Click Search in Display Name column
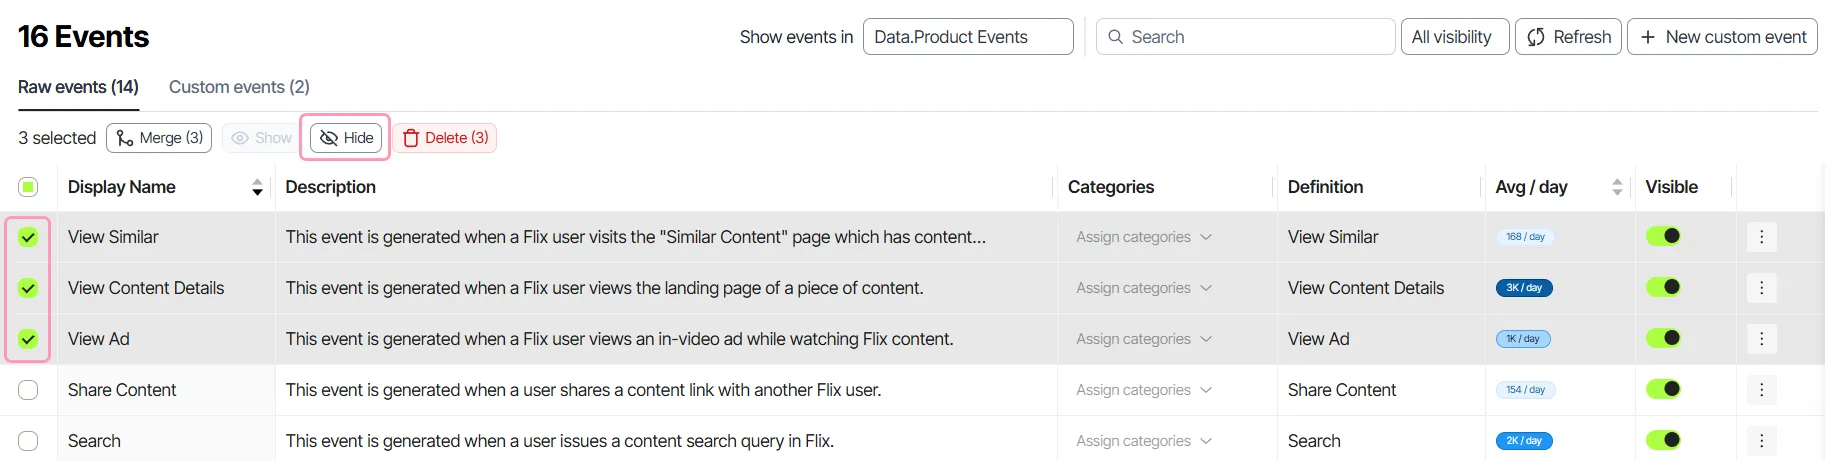1837x461 pixels. click(x=94, y=441)
